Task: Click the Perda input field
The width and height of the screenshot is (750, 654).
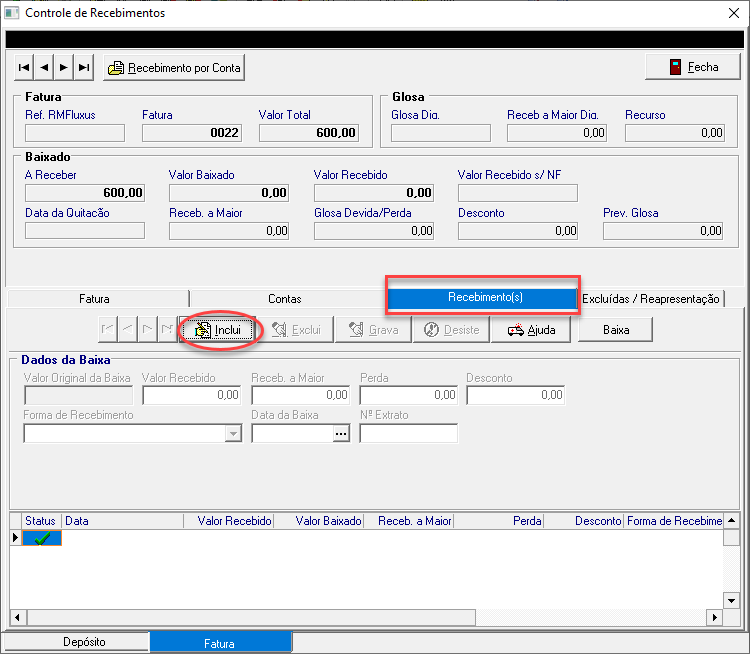Action: tap(408, 395)
